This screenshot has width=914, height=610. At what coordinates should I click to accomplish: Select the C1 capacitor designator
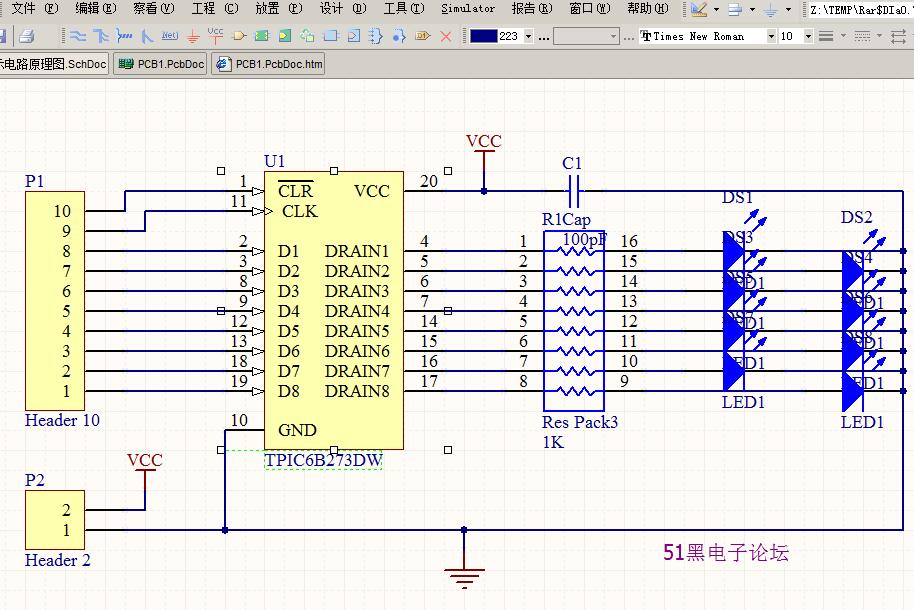pos(572,163)
